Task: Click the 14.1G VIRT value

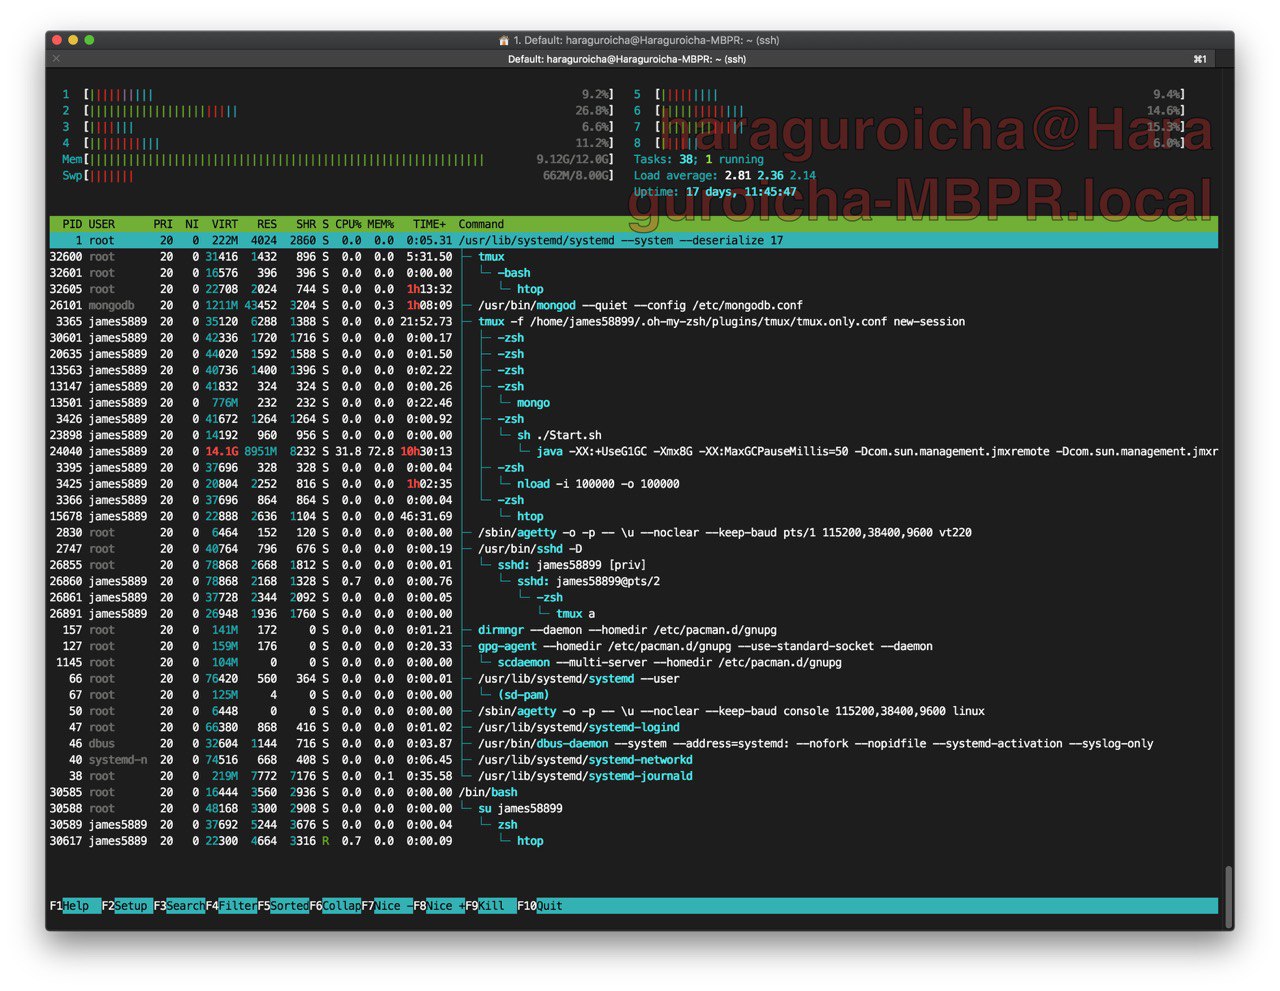Action: point(222,451)
